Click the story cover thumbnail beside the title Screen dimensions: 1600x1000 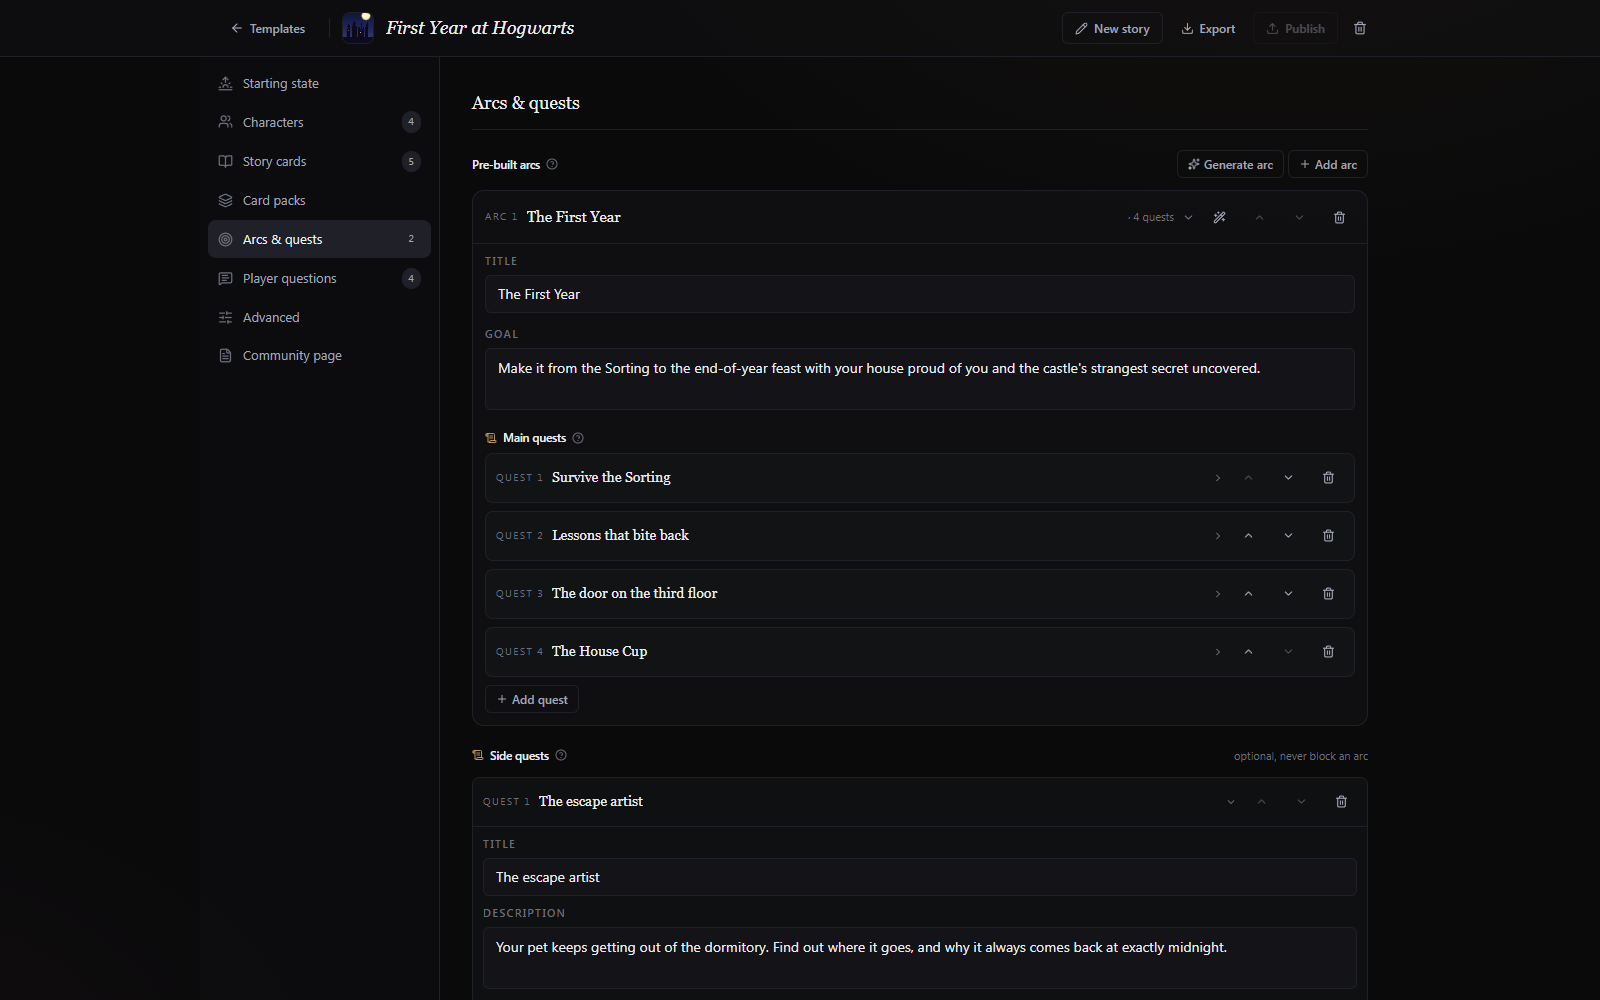tap(358, 28)
